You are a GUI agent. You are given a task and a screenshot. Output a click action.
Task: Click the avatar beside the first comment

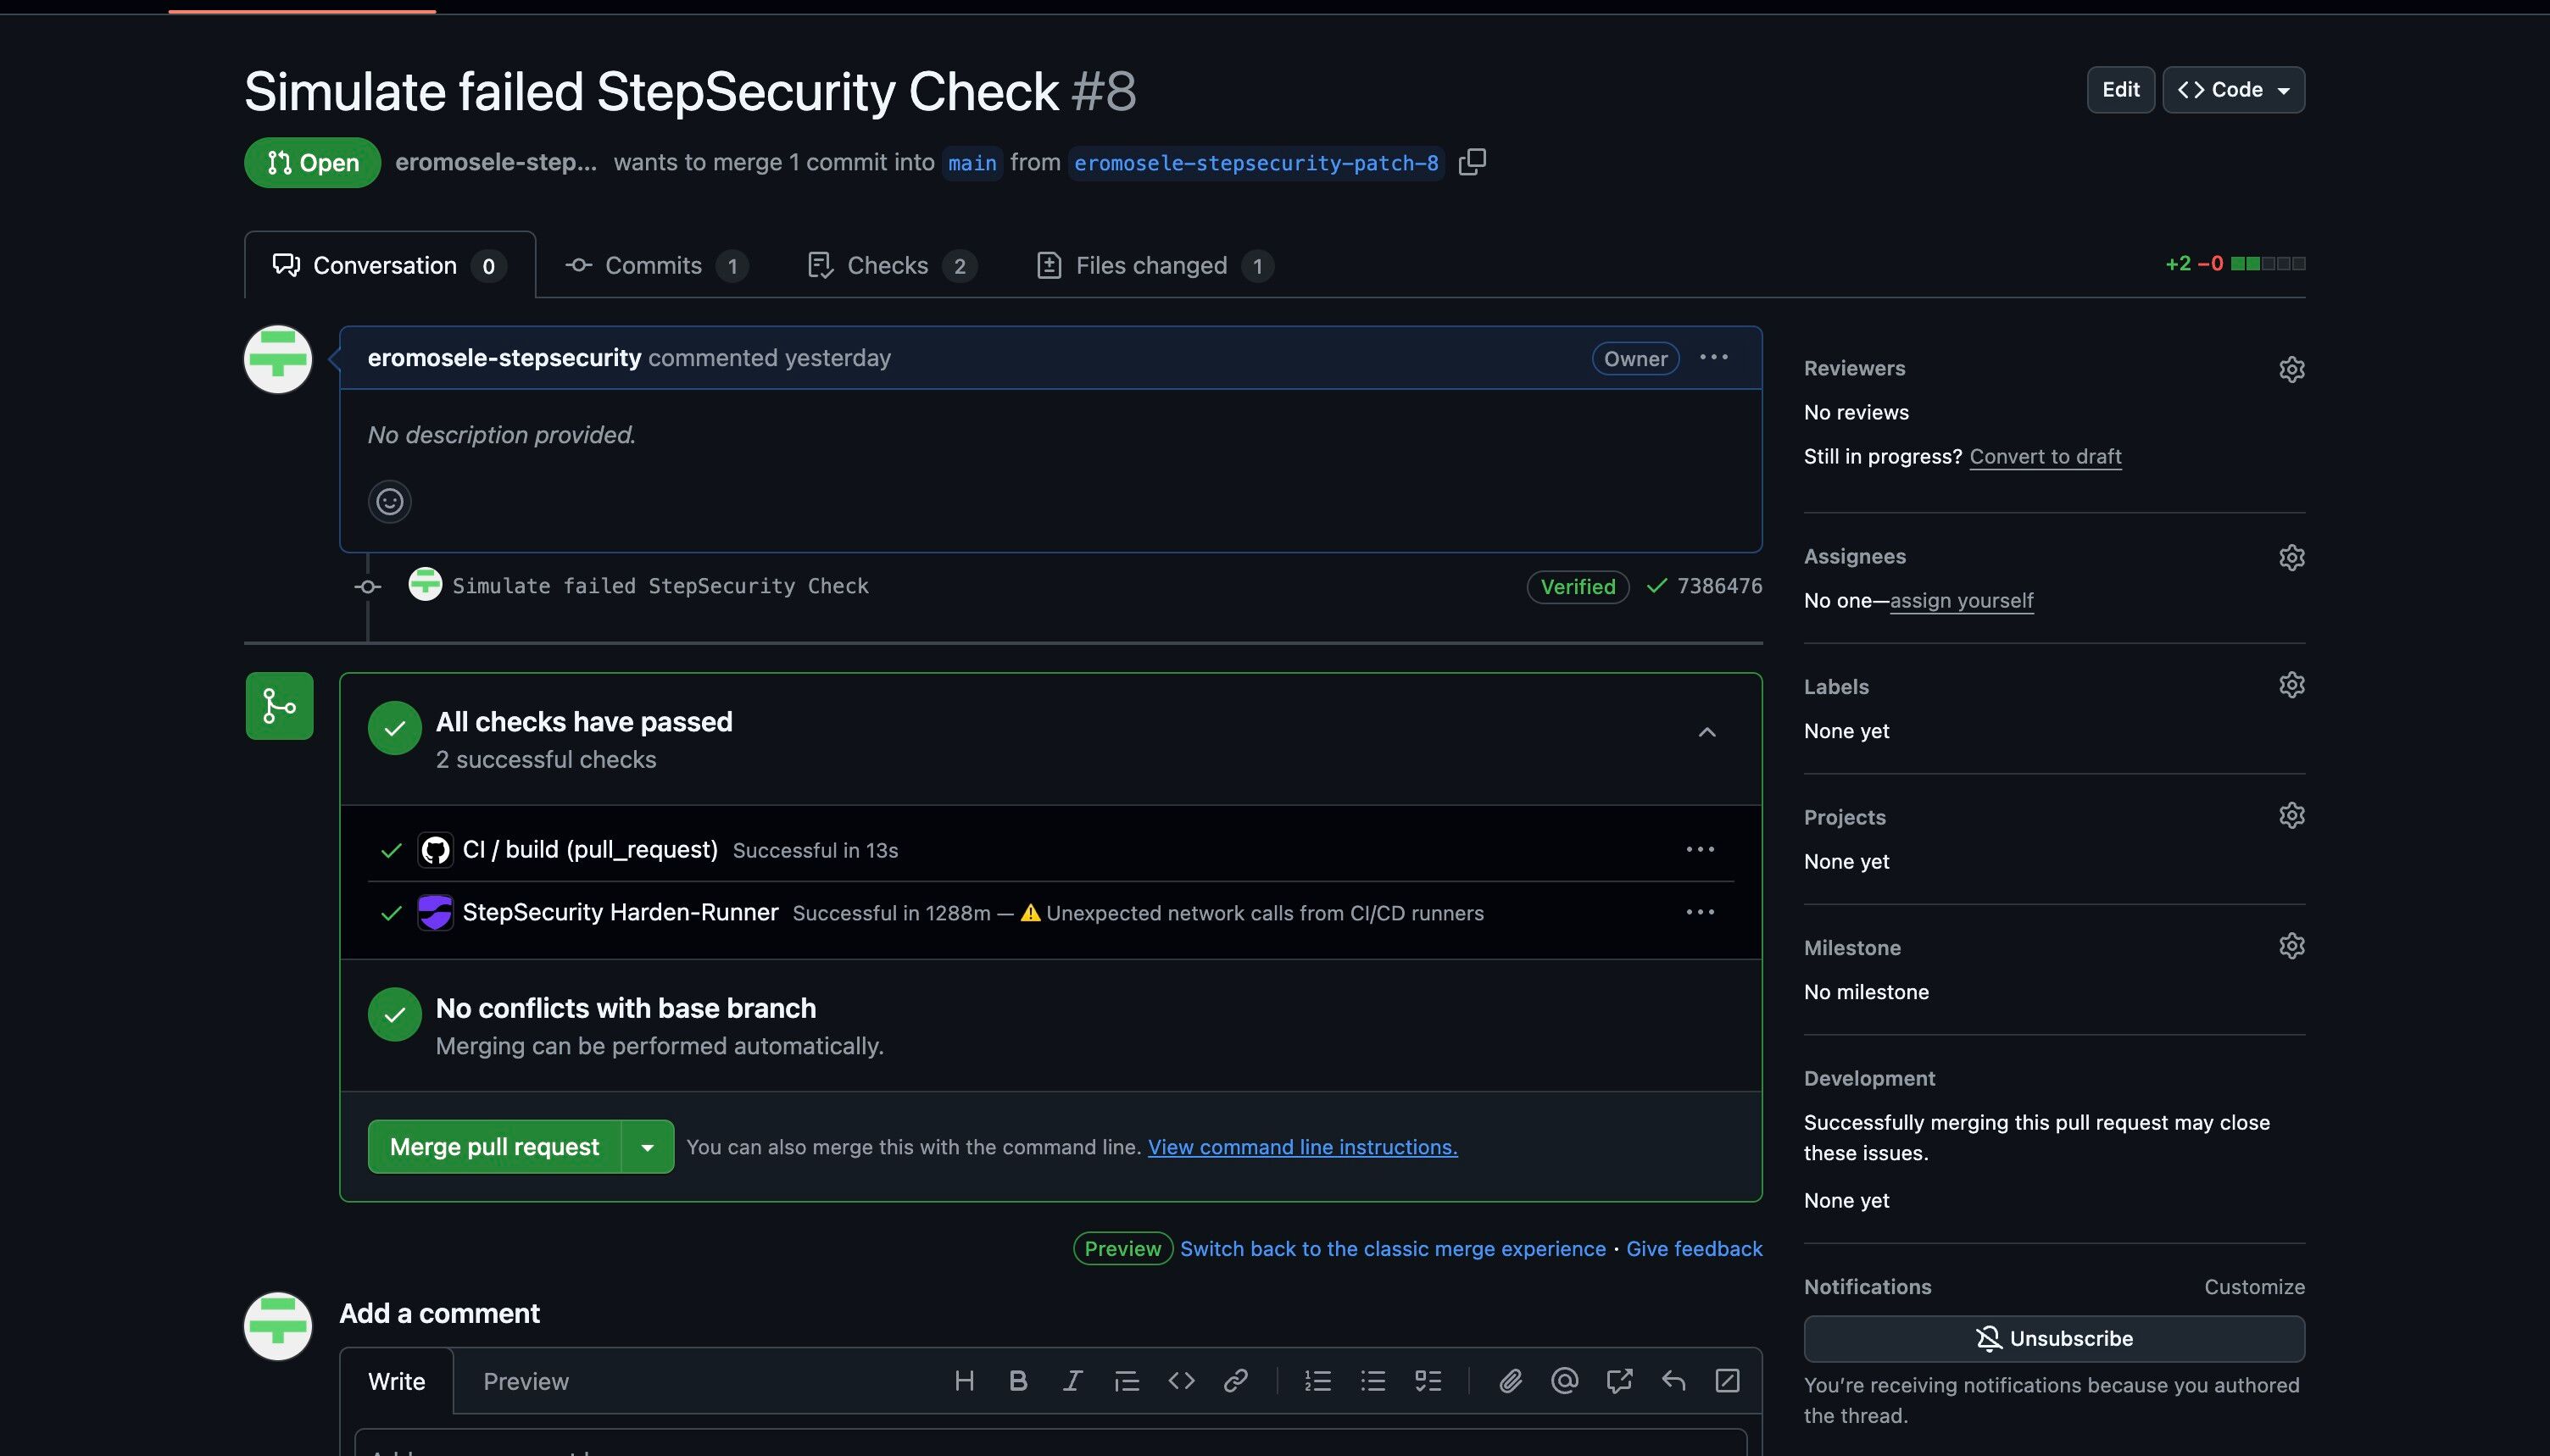[278, 359]
